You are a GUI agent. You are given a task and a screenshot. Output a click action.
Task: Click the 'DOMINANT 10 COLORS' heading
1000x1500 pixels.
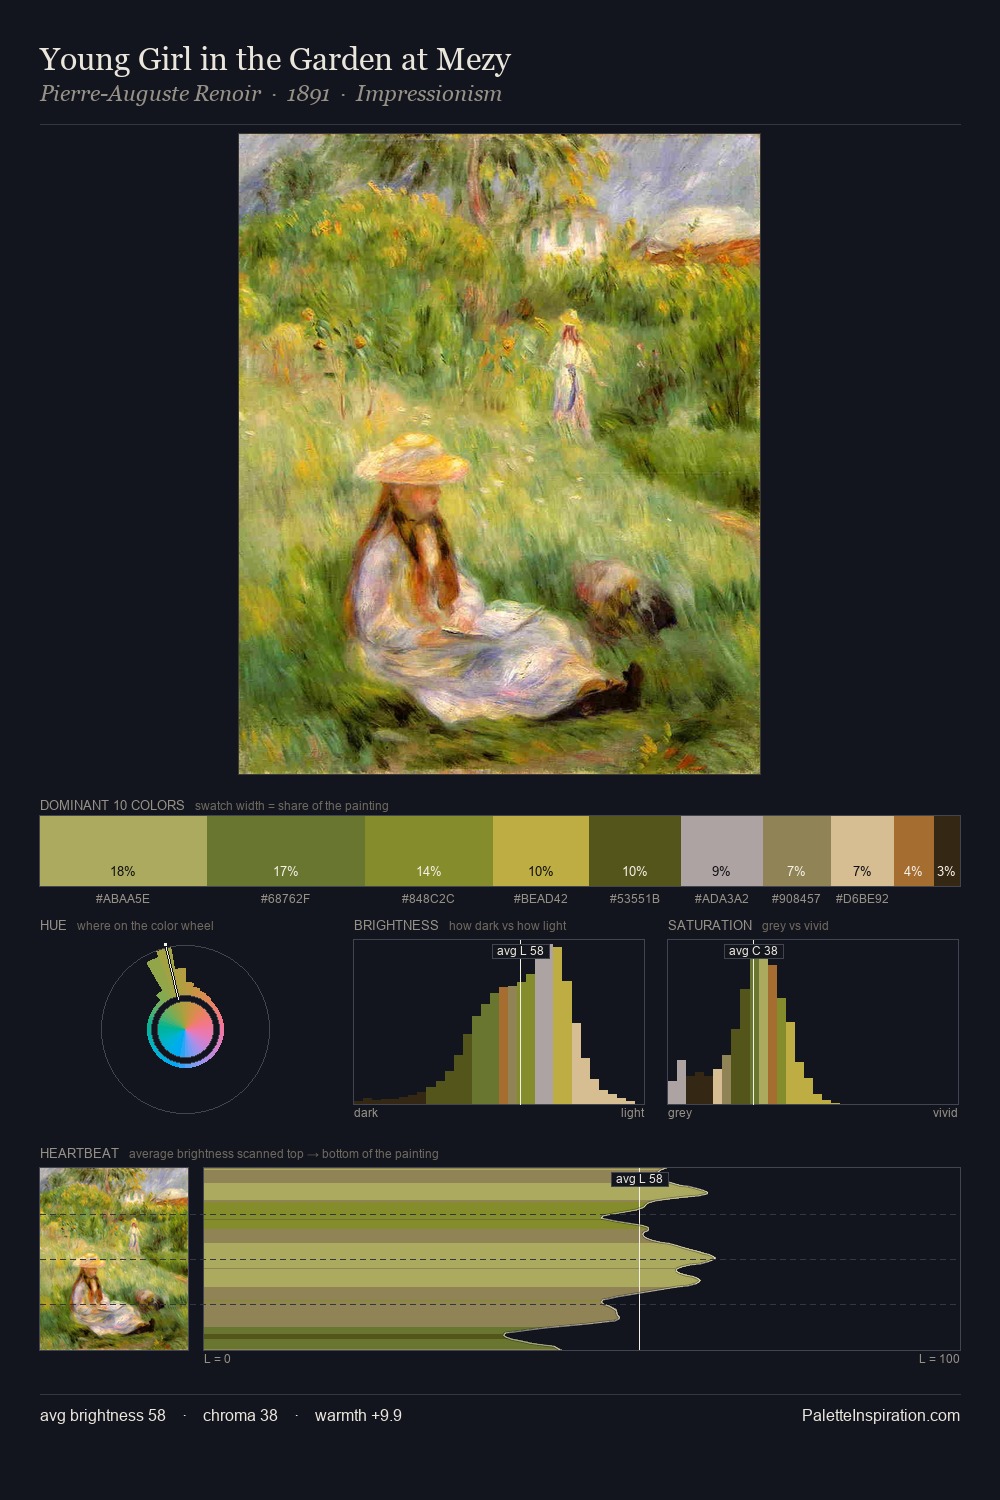tap(112, 805)
